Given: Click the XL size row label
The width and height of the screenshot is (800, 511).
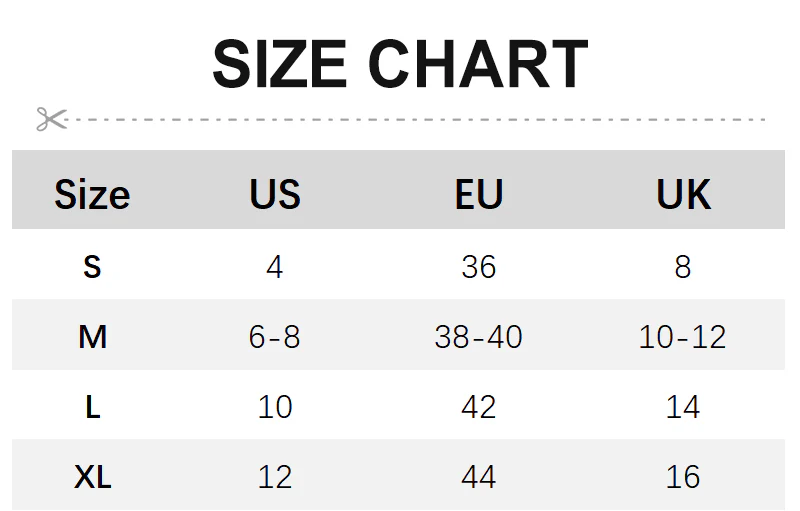Looking at the screenshot, I should (x=92, y=477).
